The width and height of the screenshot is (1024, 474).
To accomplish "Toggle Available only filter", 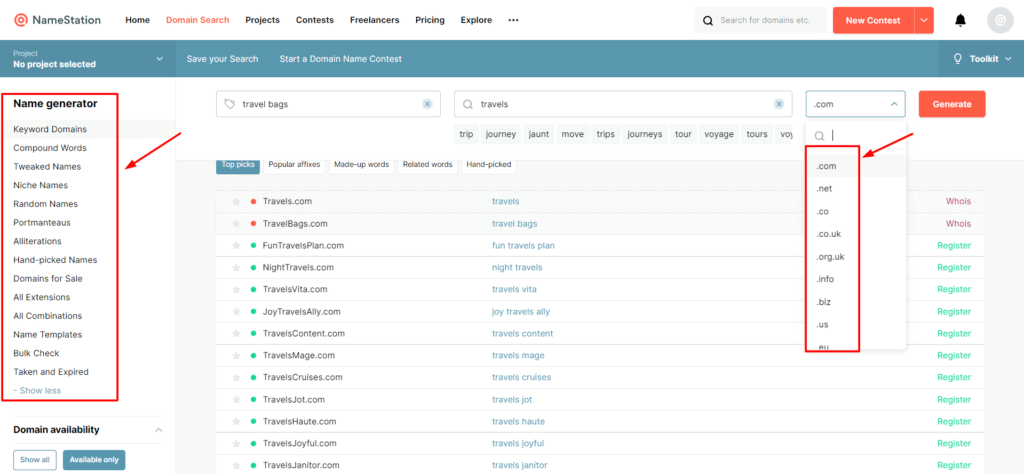I will click(x=94, y=460).
